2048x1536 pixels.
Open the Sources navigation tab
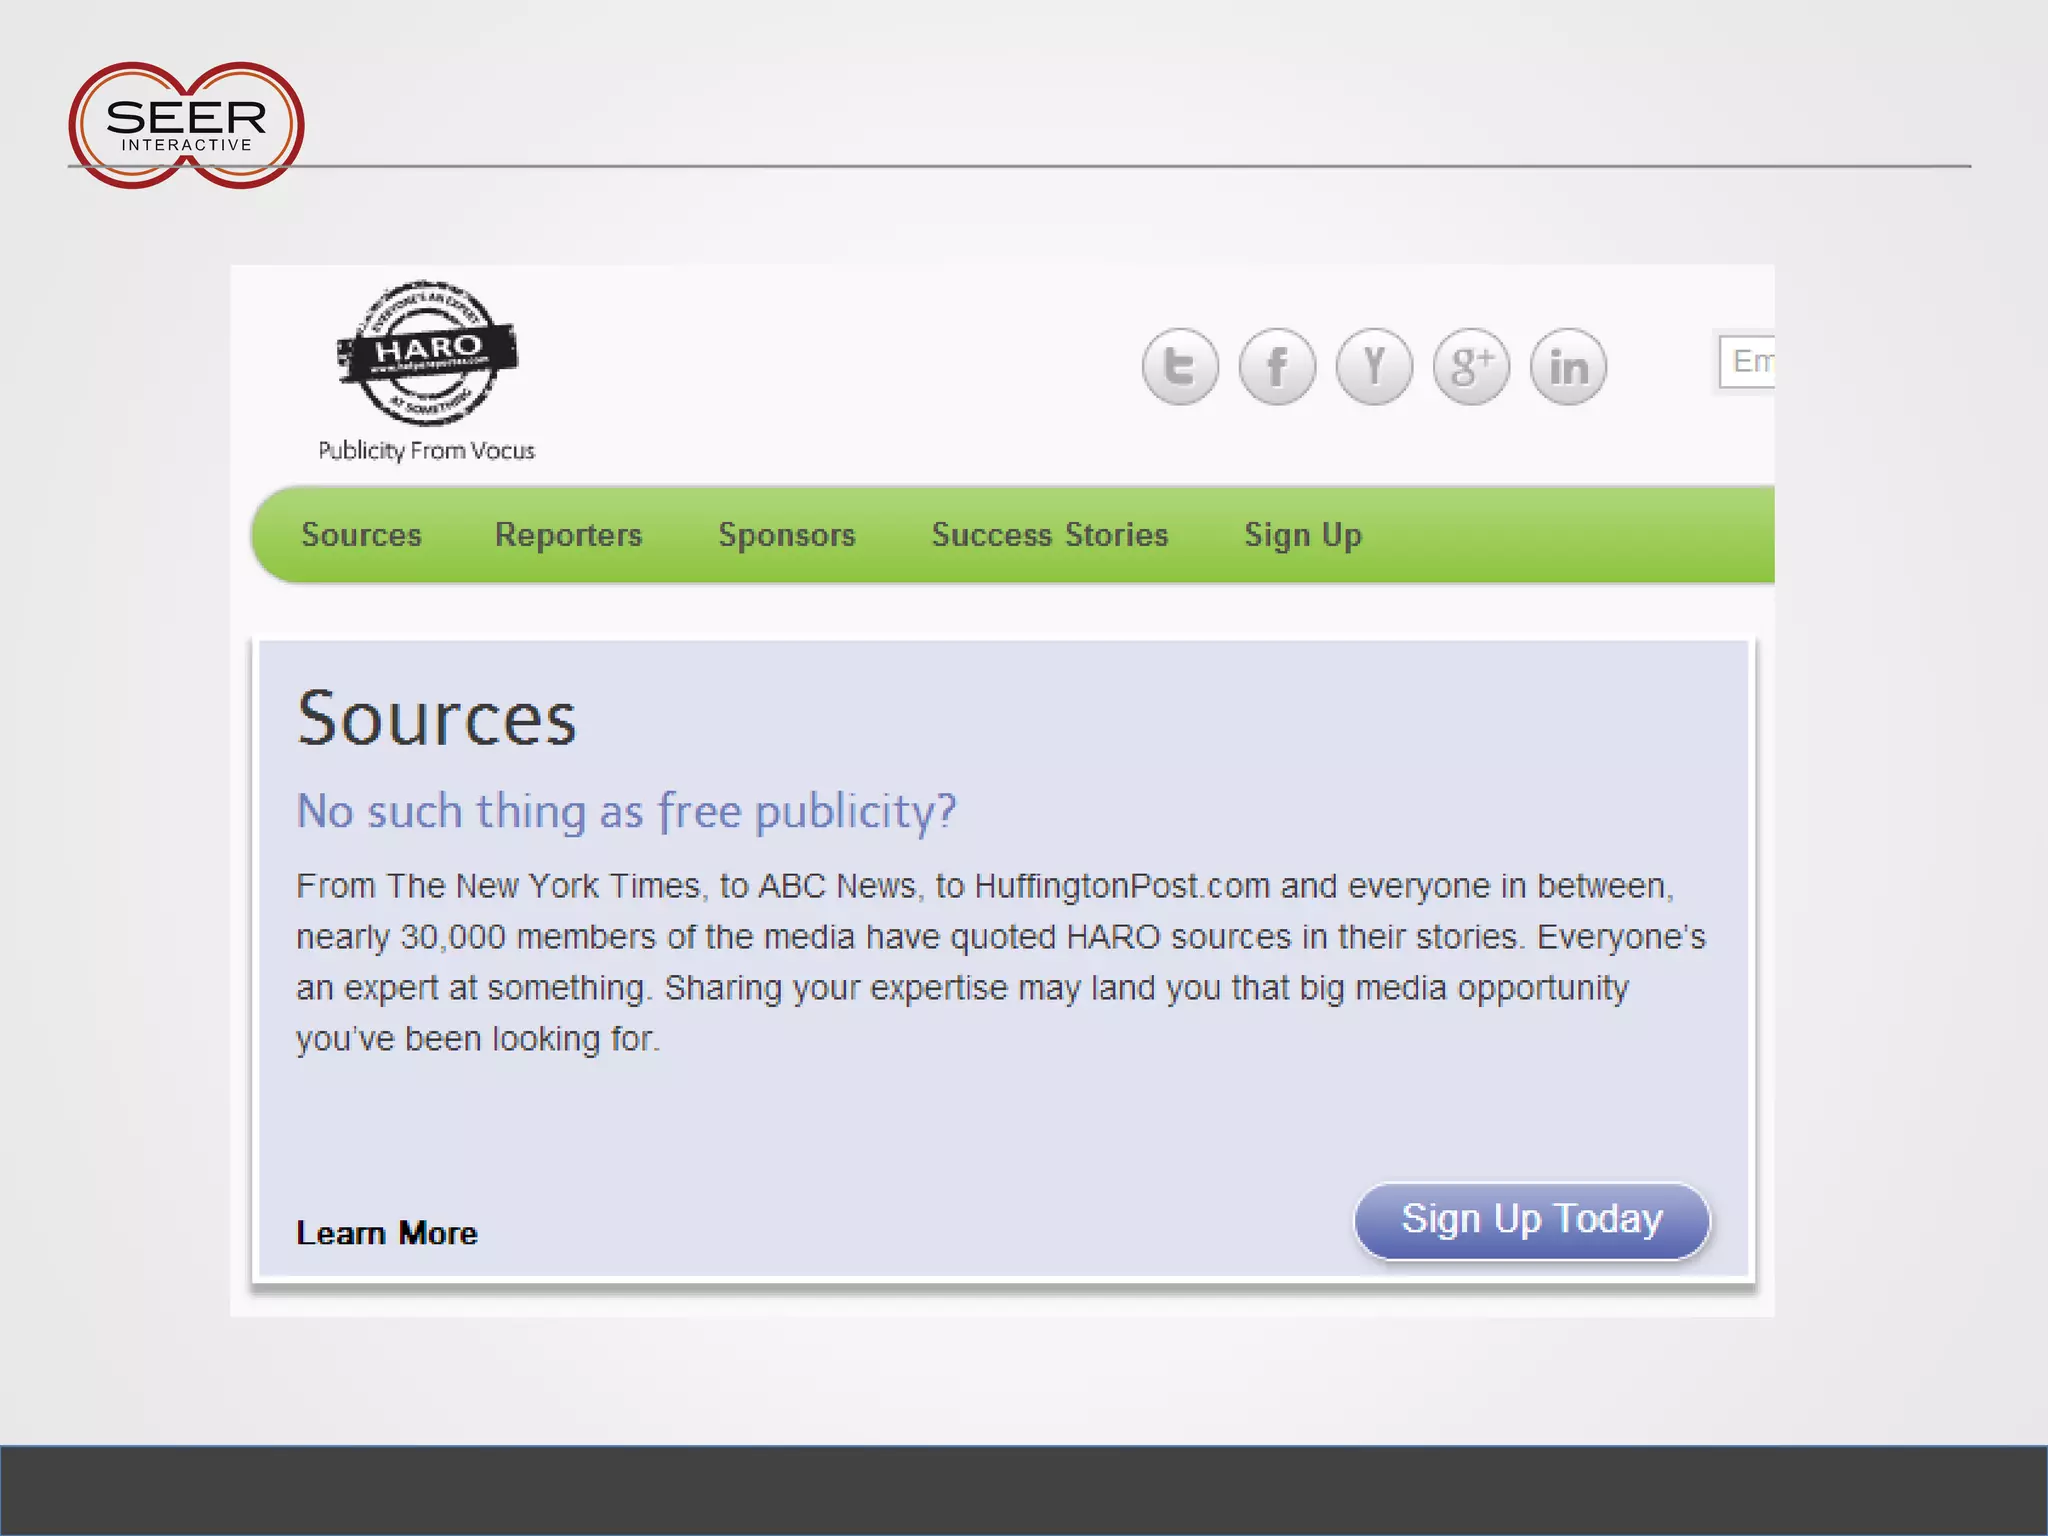[x=361, y=535]
